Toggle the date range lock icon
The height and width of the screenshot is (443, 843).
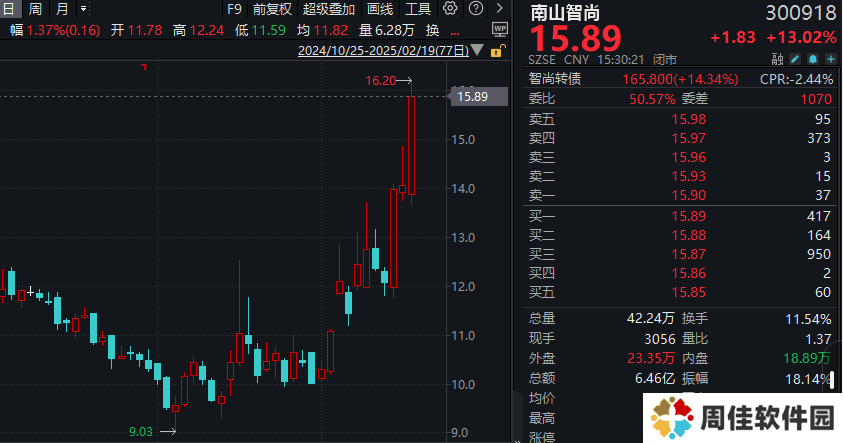tap(497, 51)
